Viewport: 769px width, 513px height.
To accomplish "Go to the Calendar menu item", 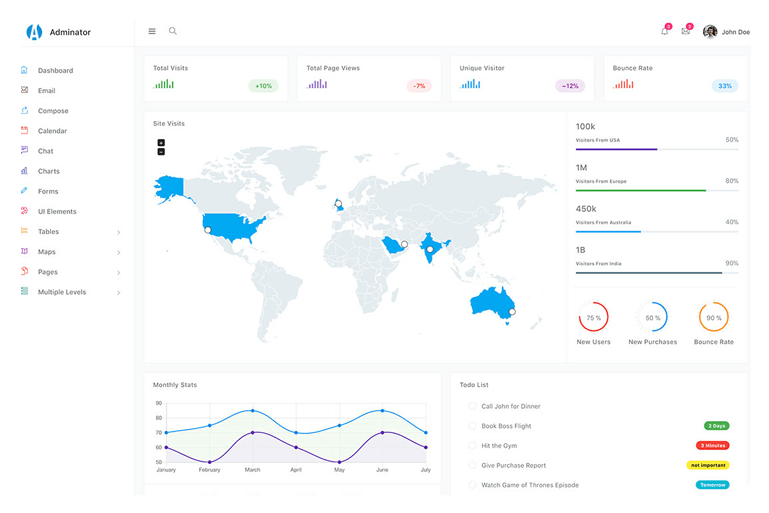I will (x=52, y=131).
